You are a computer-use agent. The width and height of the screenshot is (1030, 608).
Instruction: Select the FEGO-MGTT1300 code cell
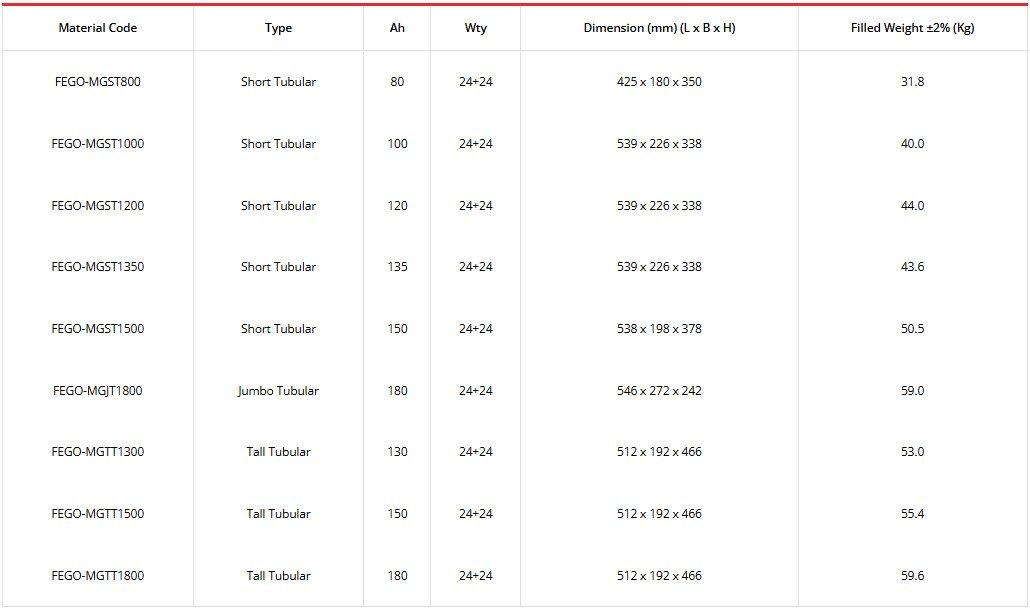tap(98, 452)
